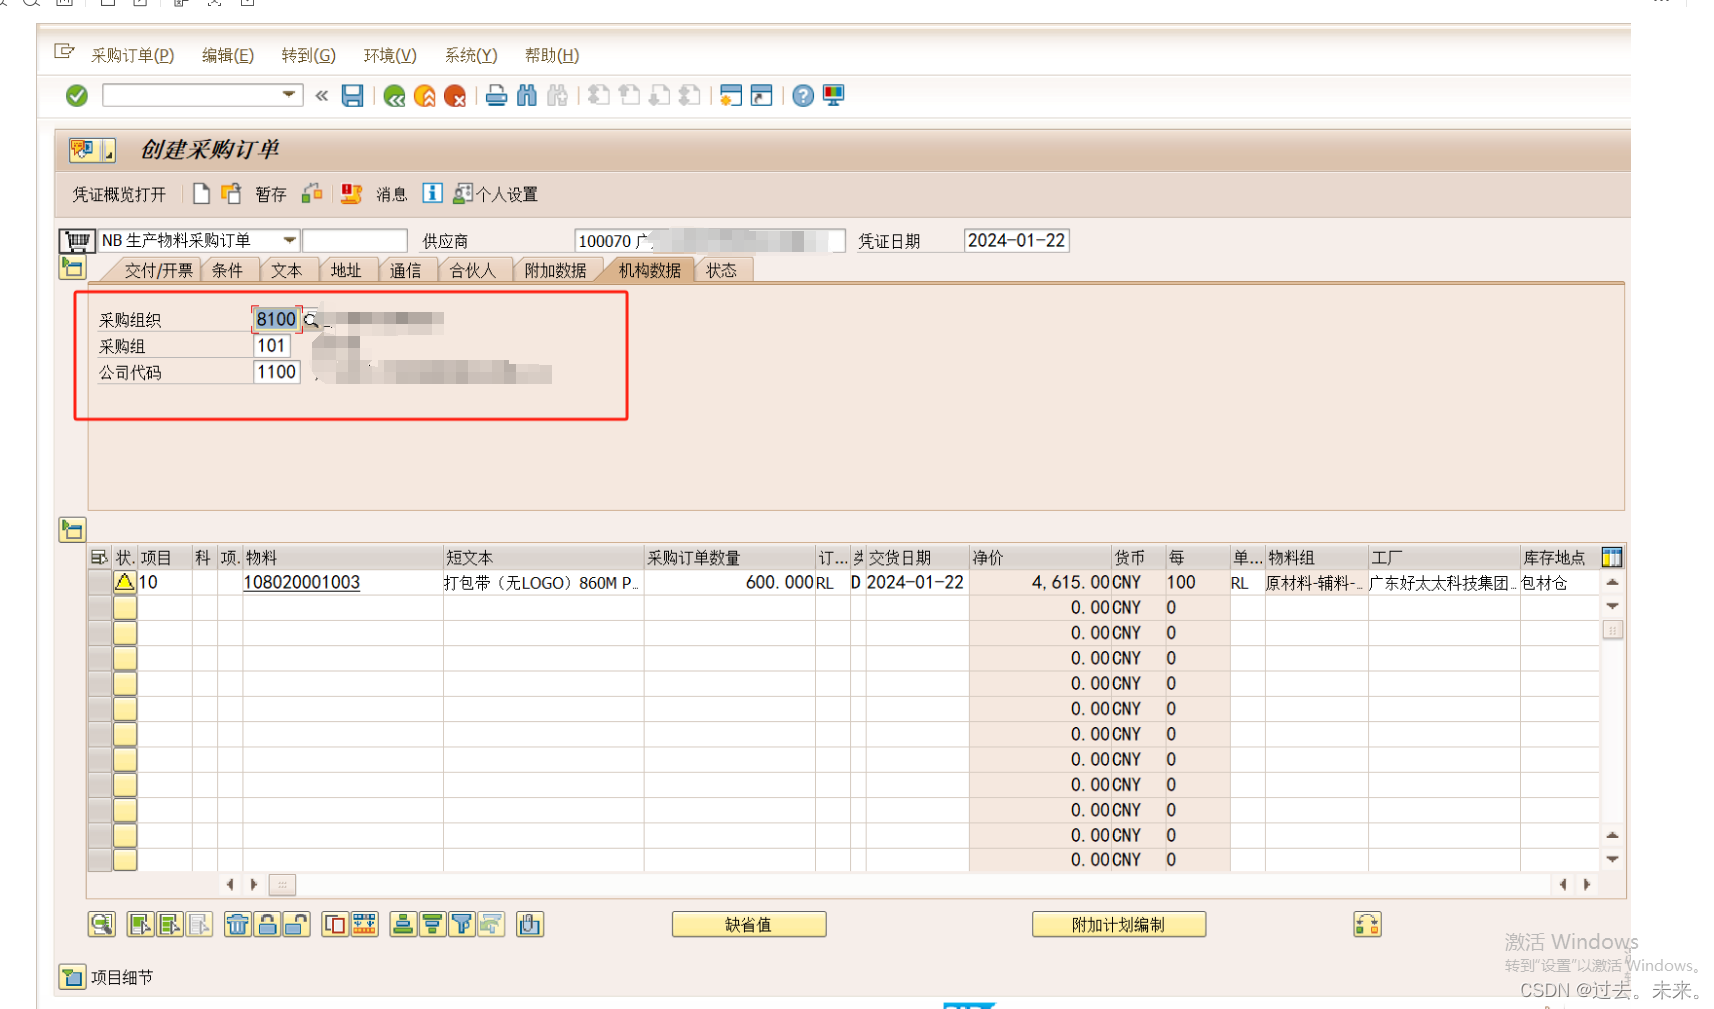
Task: Open the 编辑(E) menu
Action: coord(228,56)
